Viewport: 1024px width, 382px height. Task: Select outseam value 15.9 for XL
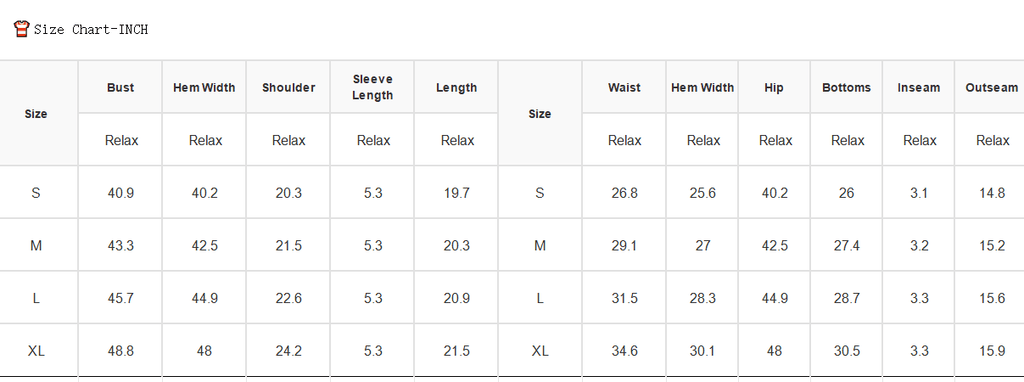[992, 351]
